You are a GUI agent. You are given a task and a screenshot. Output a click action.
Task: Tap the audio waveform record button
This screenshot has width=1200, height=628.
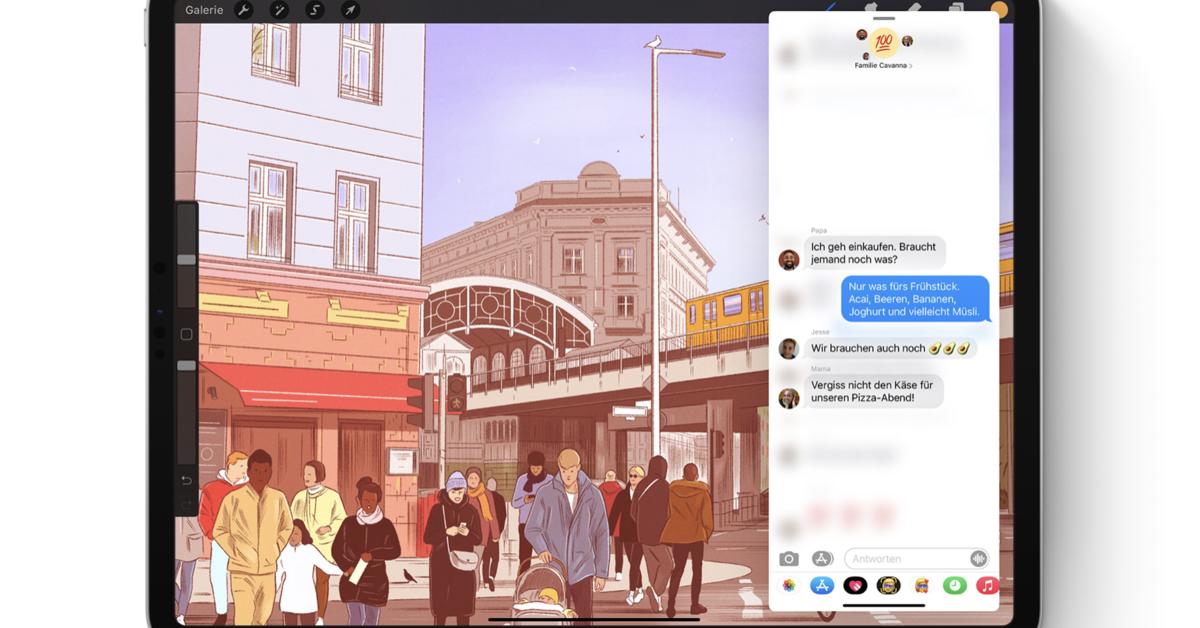(978, 559)
